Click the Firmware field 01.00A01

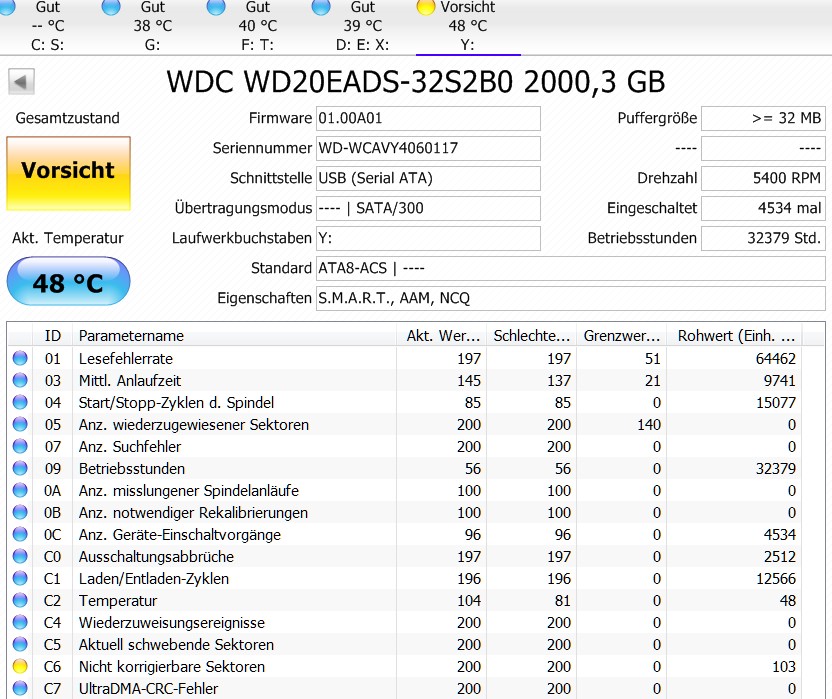point(428,118)
